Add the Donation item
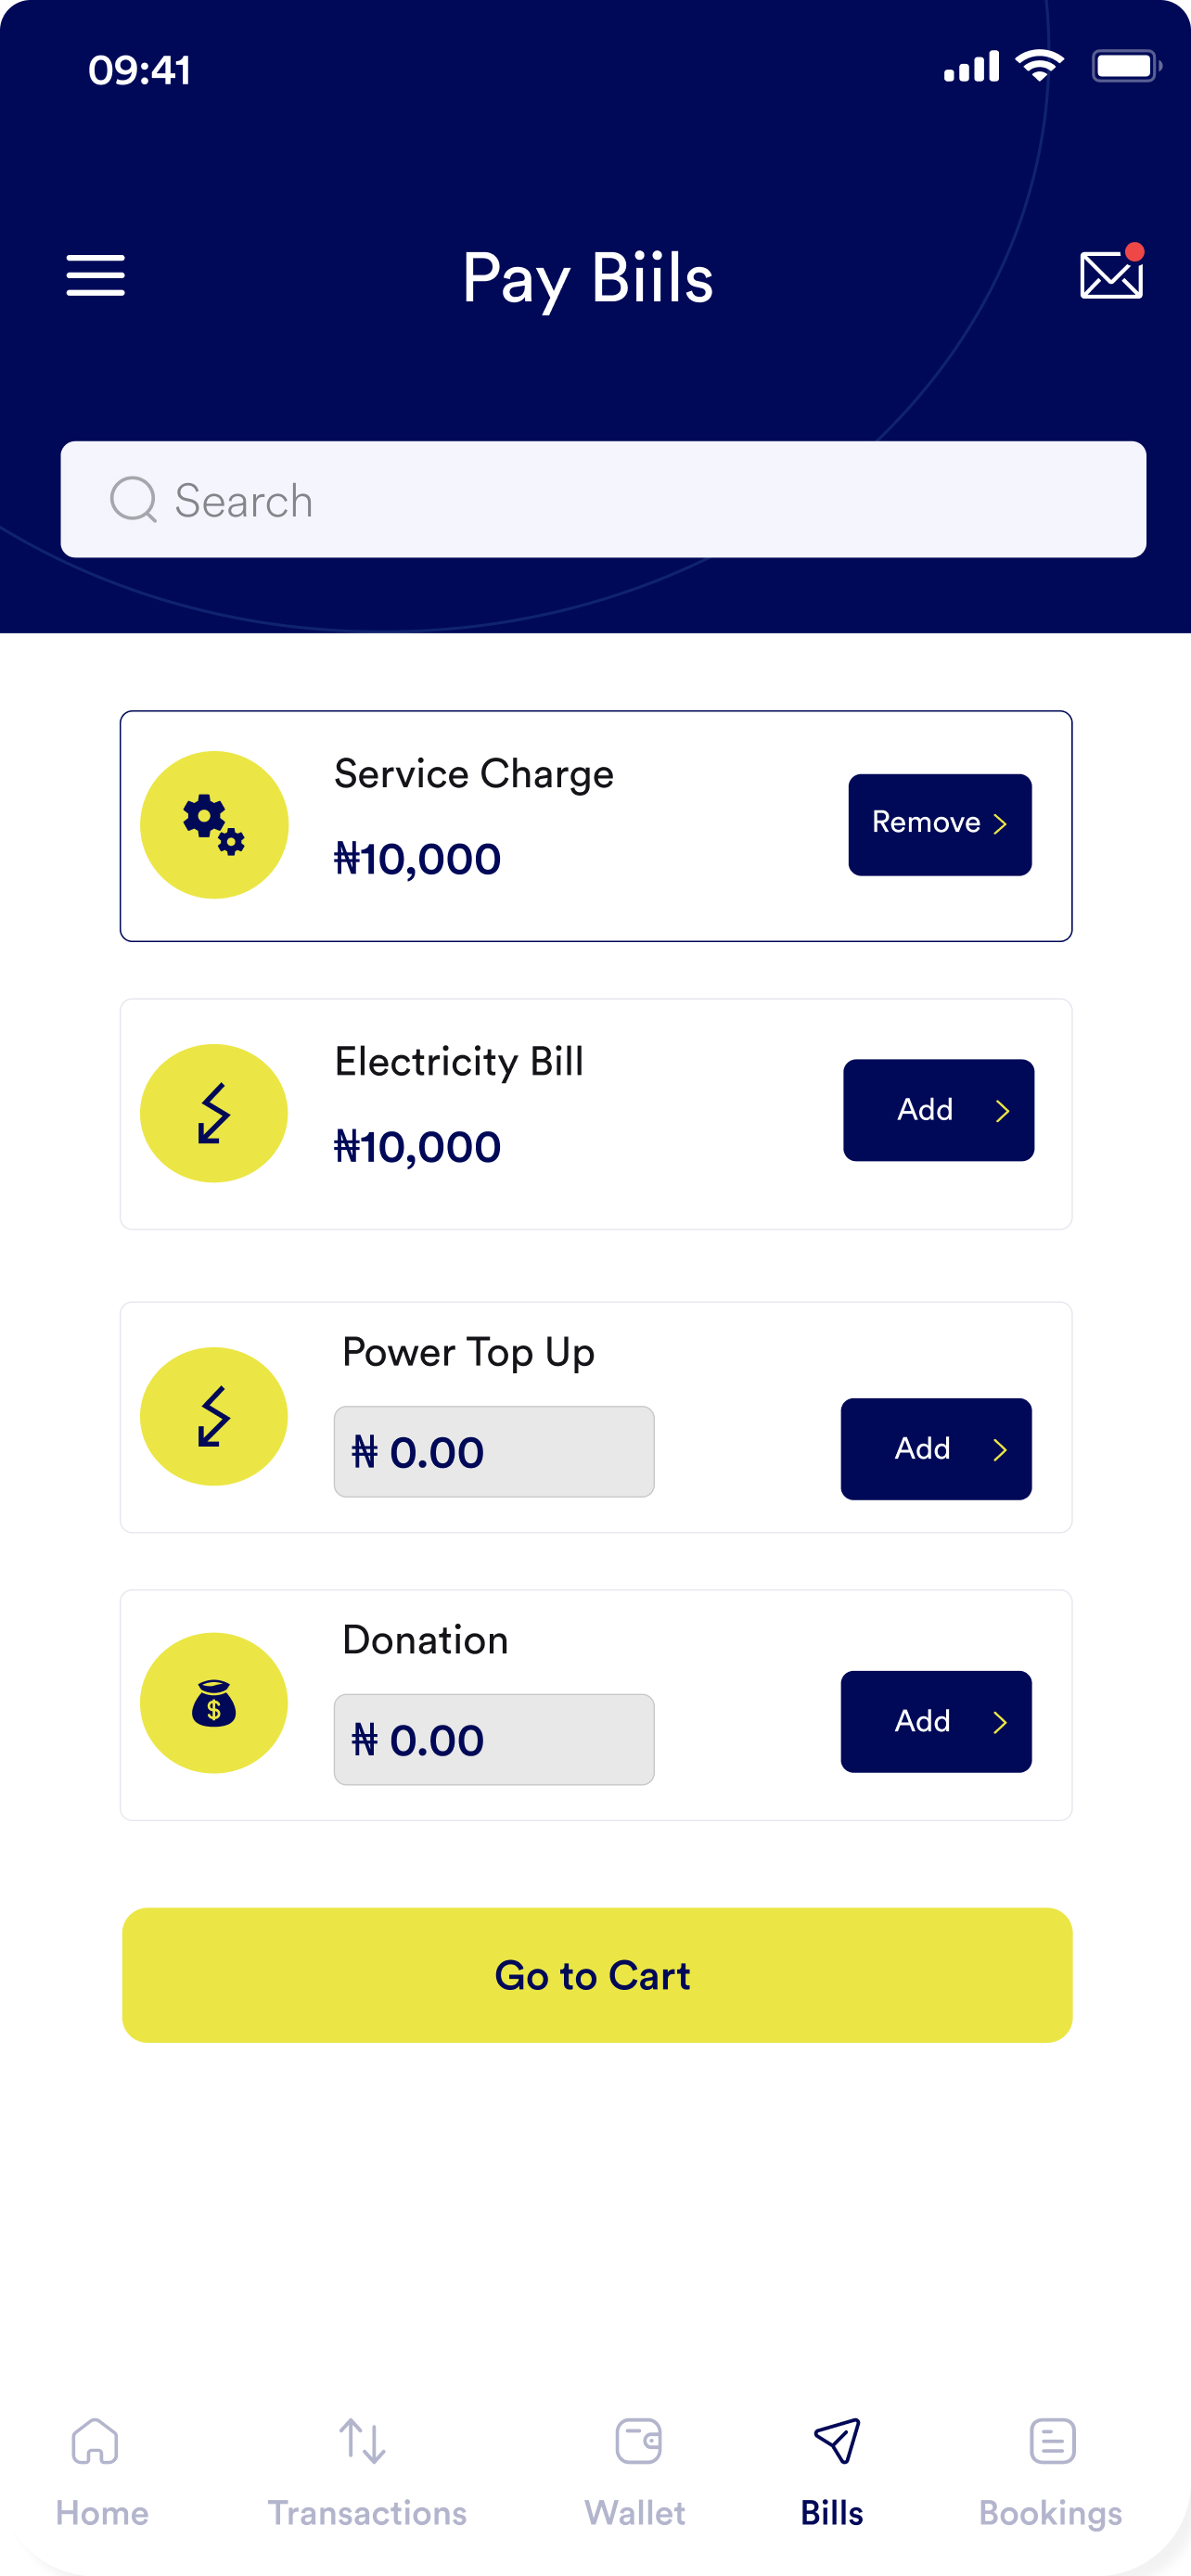The image size is (1191, 2576). pos(936,1722)
